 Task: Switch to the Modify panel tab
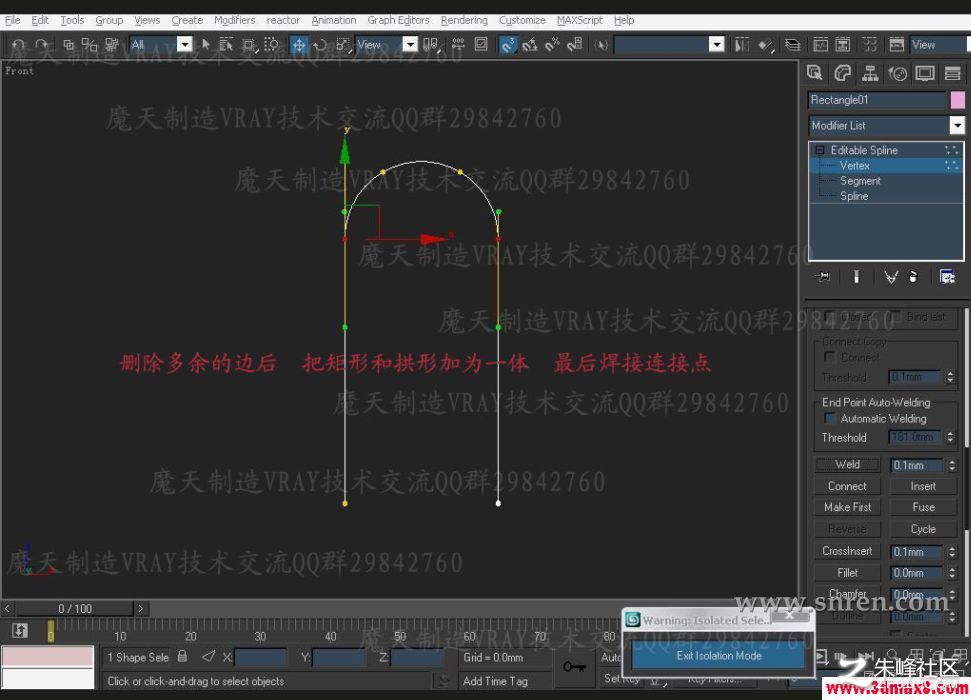tap(842, 74)
